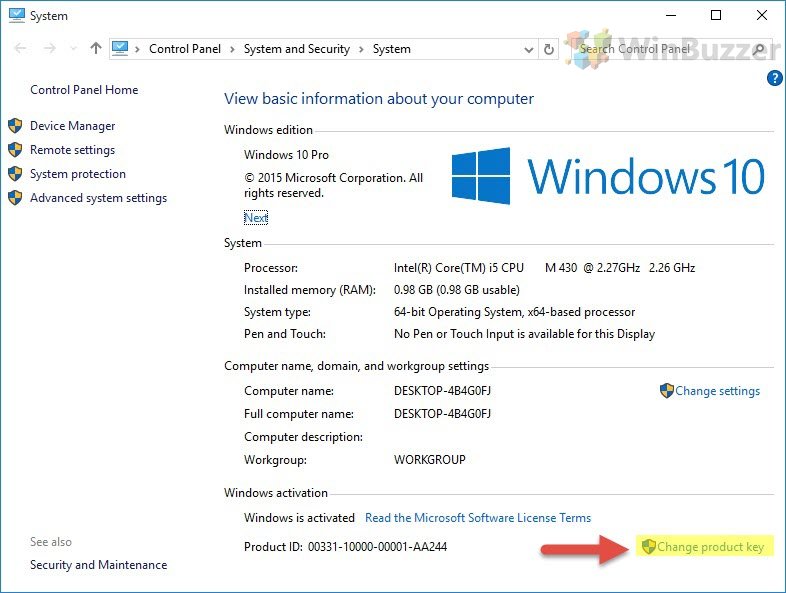The width and height of the screenshot is (786, 593).
Task: Go up one level with Up arrow
Action: click(x=96, y=48)
